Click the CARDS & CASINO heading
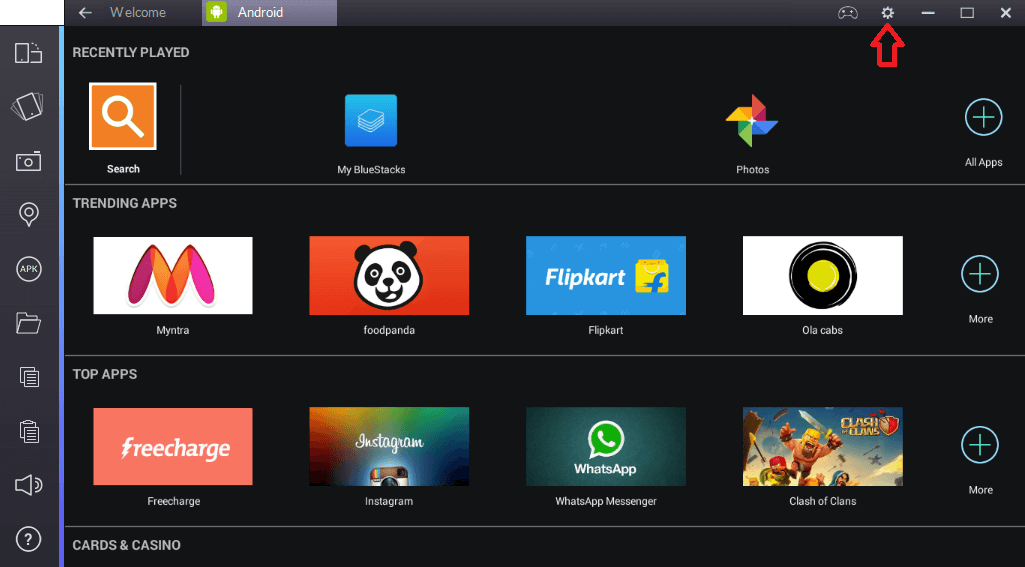This screenshot has height=567, width=1025. (x=126, y=545)
